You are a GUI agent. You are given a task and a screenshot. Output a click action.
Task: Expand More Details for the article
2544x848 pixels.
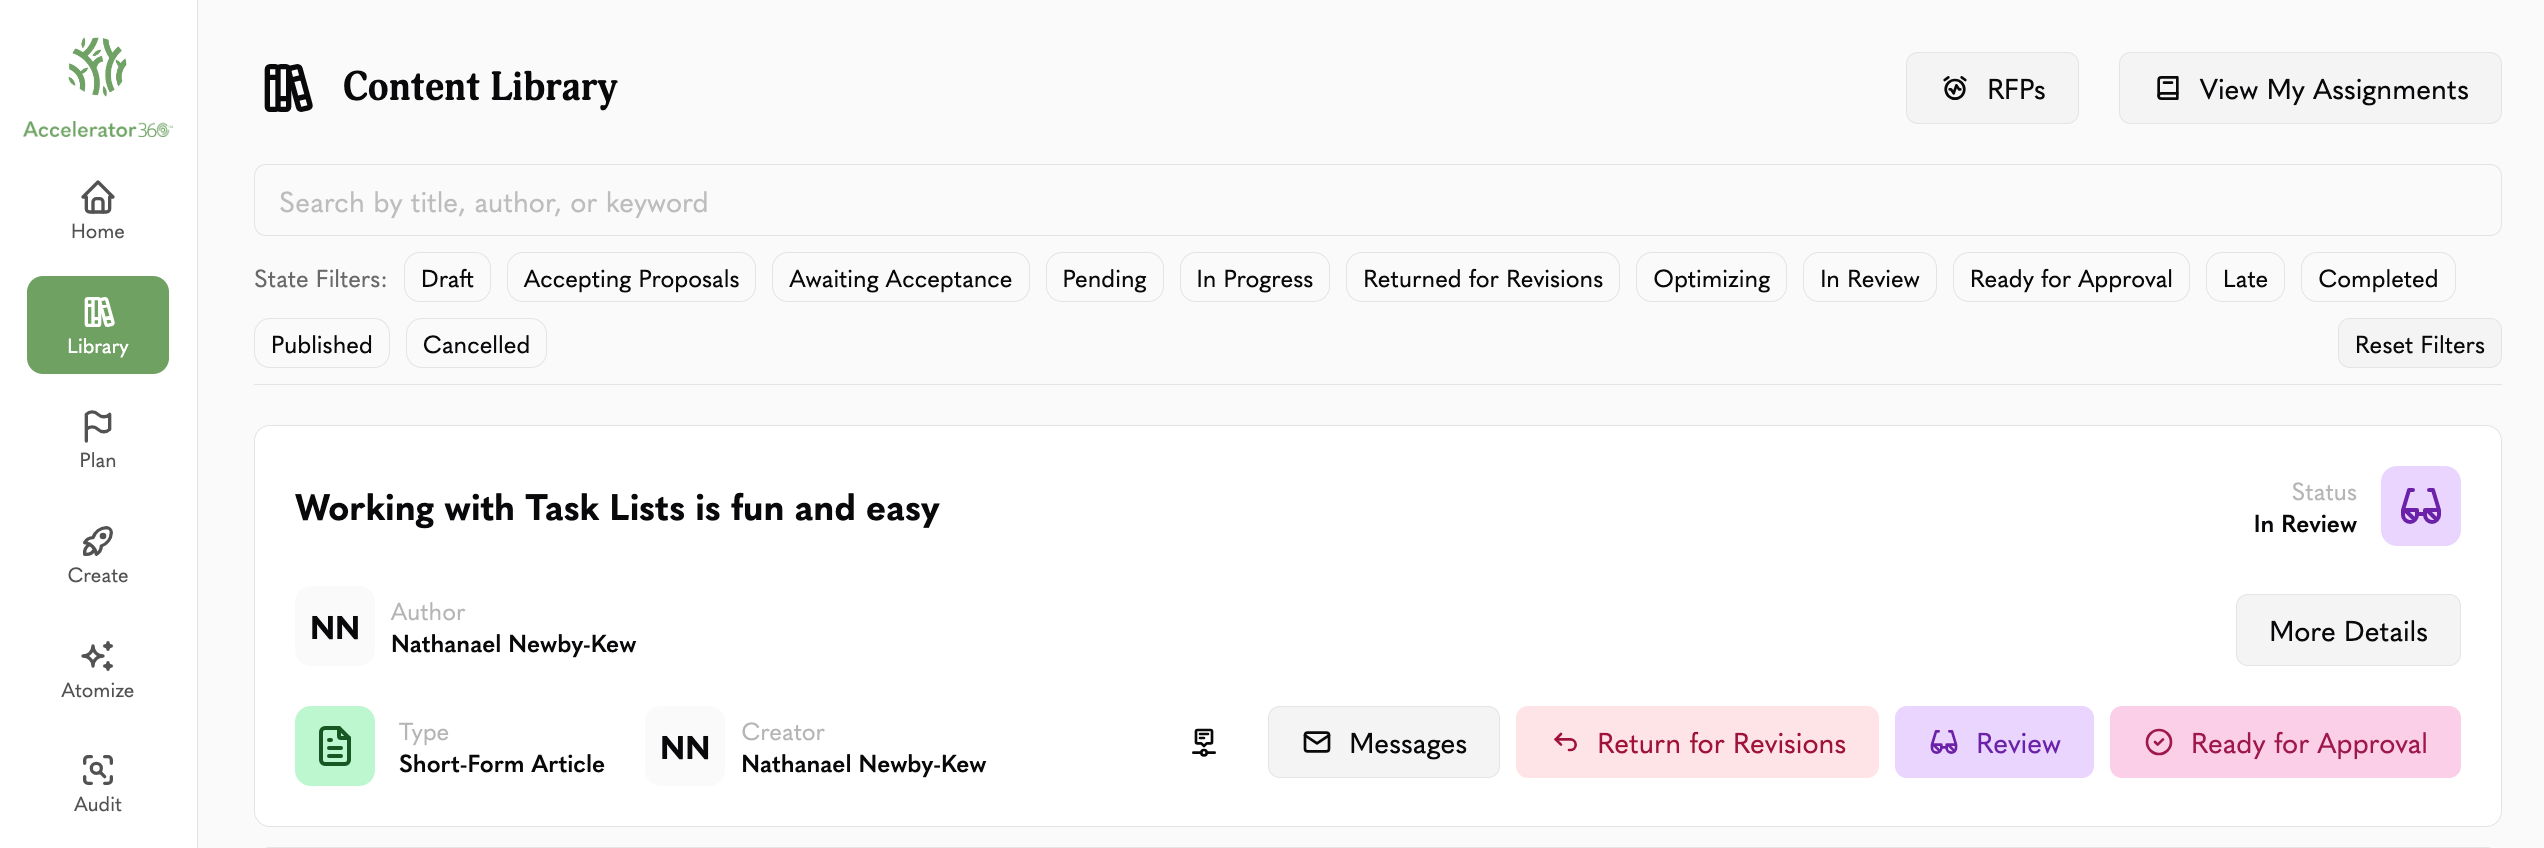tap(2348, 630)
